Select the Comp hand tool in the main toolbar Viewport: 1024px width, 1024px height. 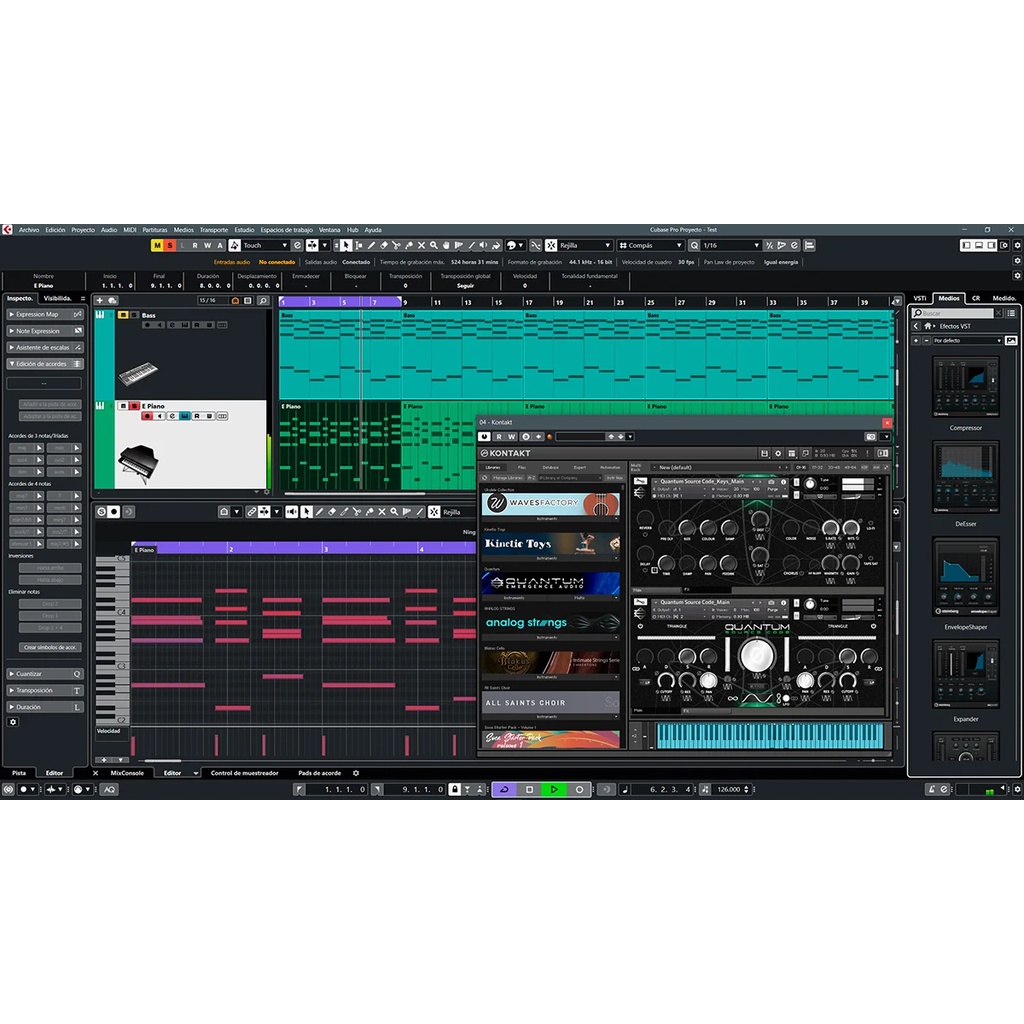446,246
